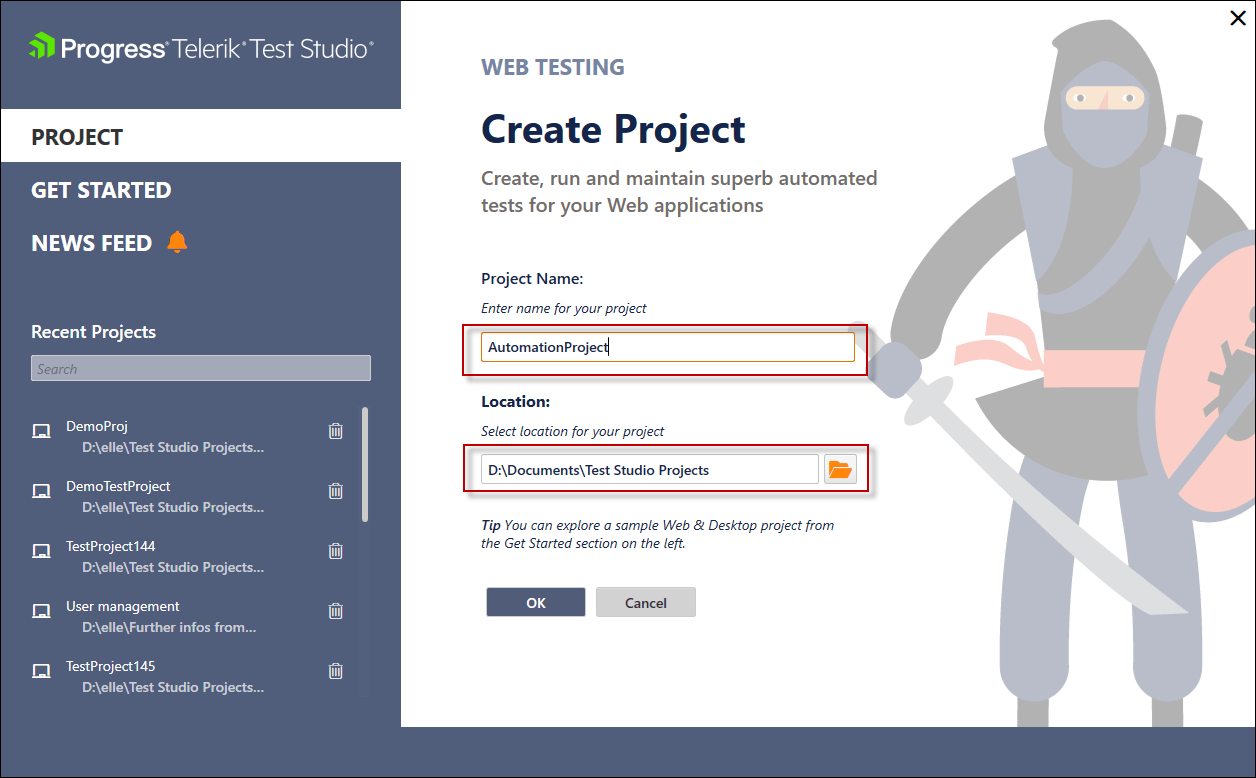1256x778 pixels.
Task: Click the 'Recent Projects' heading
Action: tap(94, 332)
